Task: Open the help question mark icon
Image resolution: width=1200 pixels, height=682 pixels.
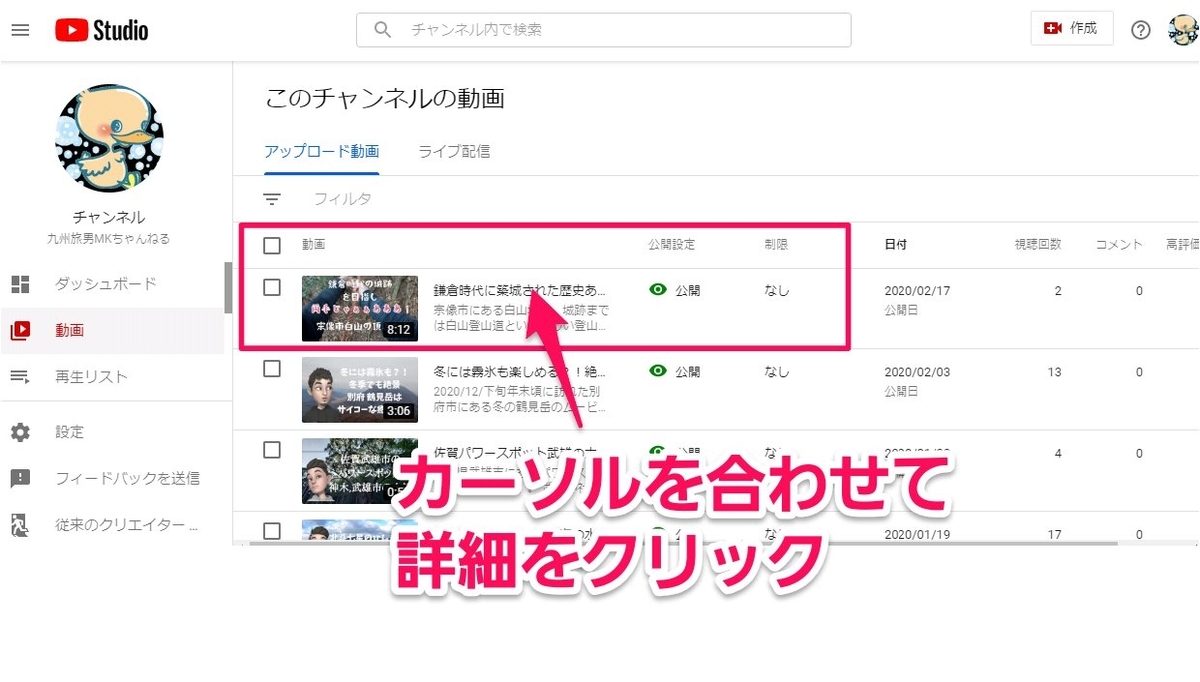Action: pos(1141,30)
